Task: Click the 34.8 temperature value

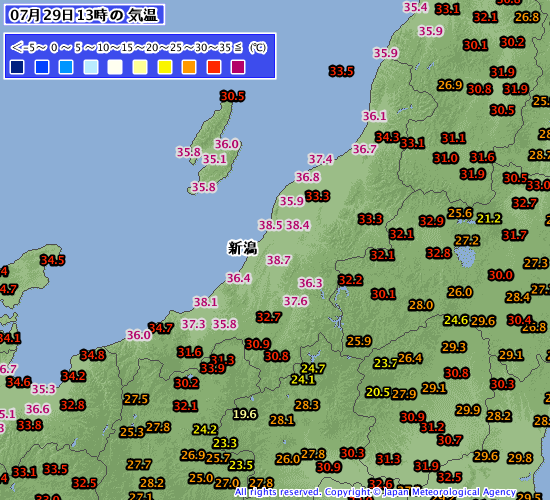Action: coord(93,355)
